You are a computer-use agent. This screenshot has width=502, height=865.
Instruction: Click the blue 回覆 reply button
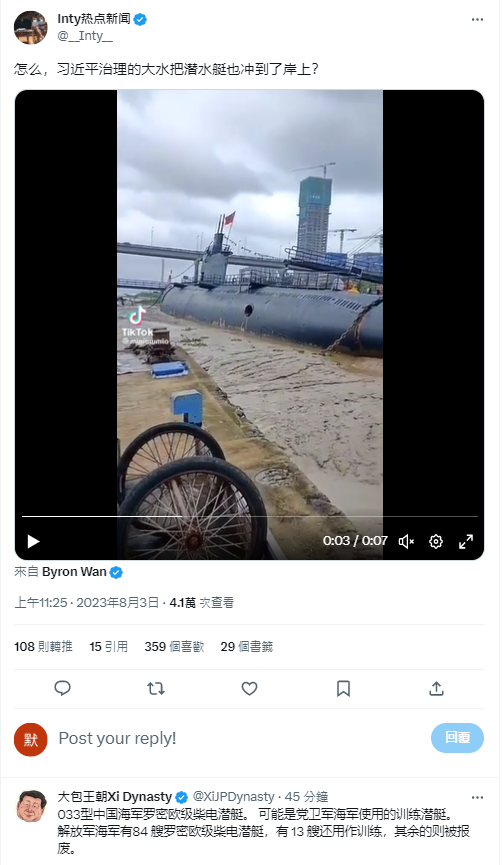457,738
